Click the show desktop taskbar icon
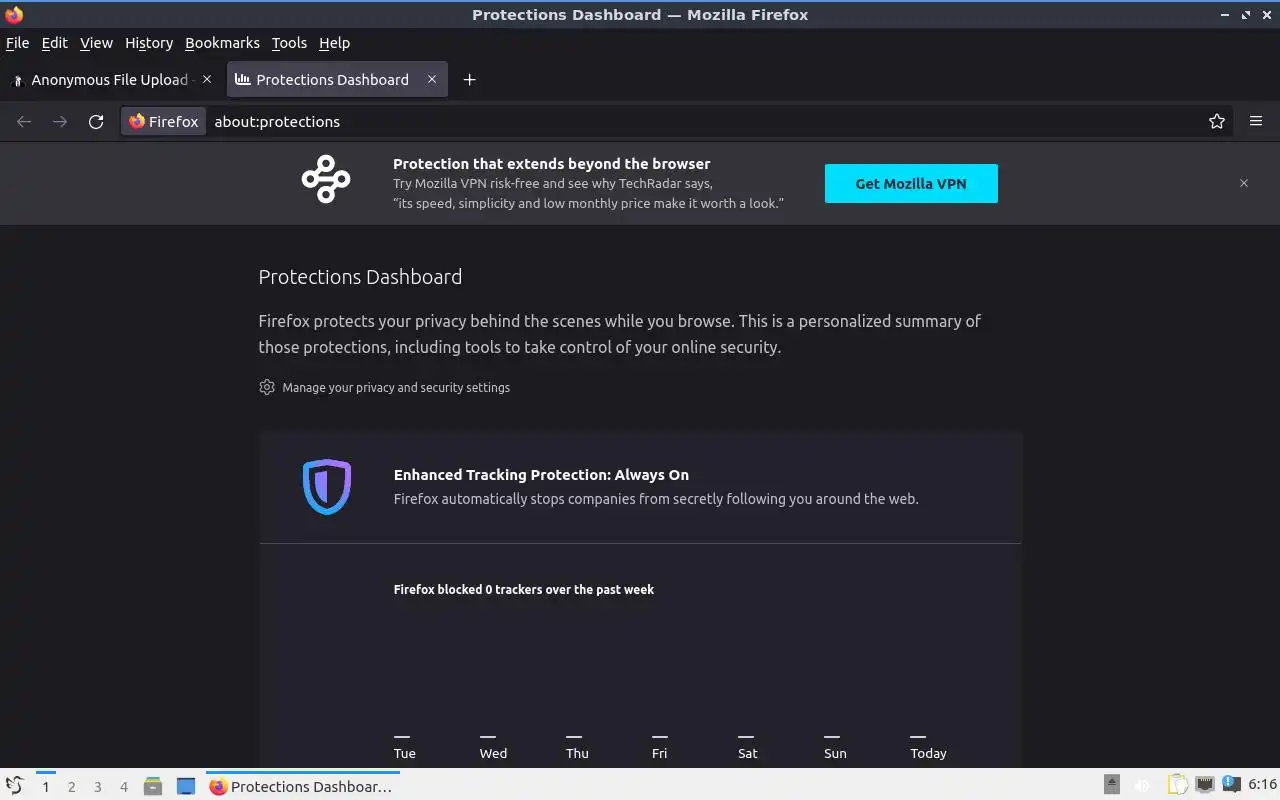This screenshot has height=800, width=1280. [186, 786]
